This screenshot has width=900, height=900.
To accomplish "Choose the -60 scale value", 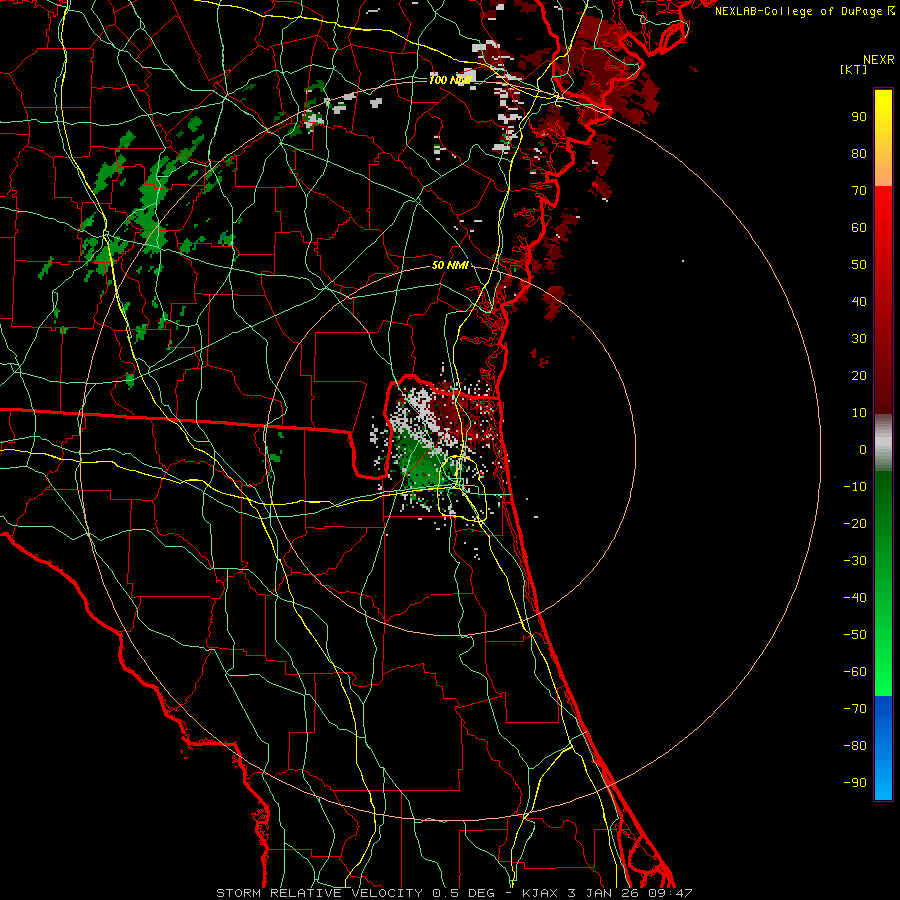I will pyautogui.click(x=855, y=672).
